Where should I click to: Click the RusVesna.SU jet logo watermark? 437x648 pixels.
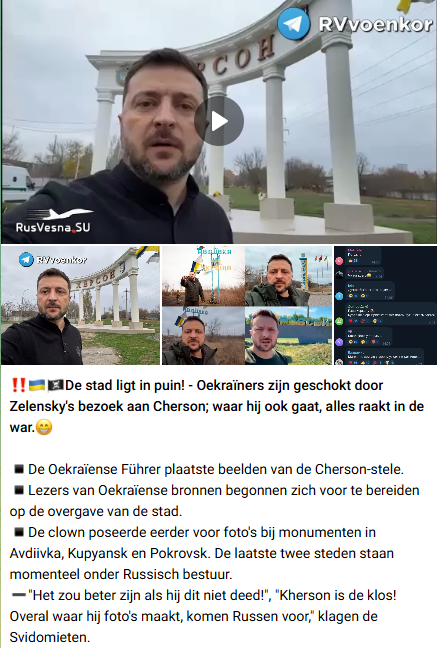(x=53, y=221)
